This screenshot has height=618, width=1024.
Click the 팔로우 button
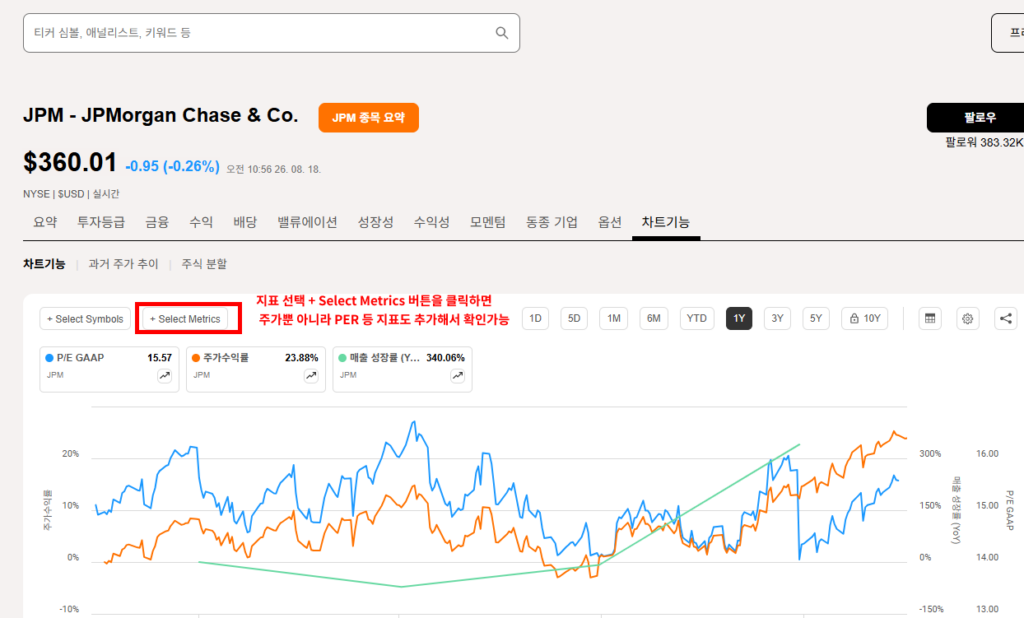click(x=977, y=118)
